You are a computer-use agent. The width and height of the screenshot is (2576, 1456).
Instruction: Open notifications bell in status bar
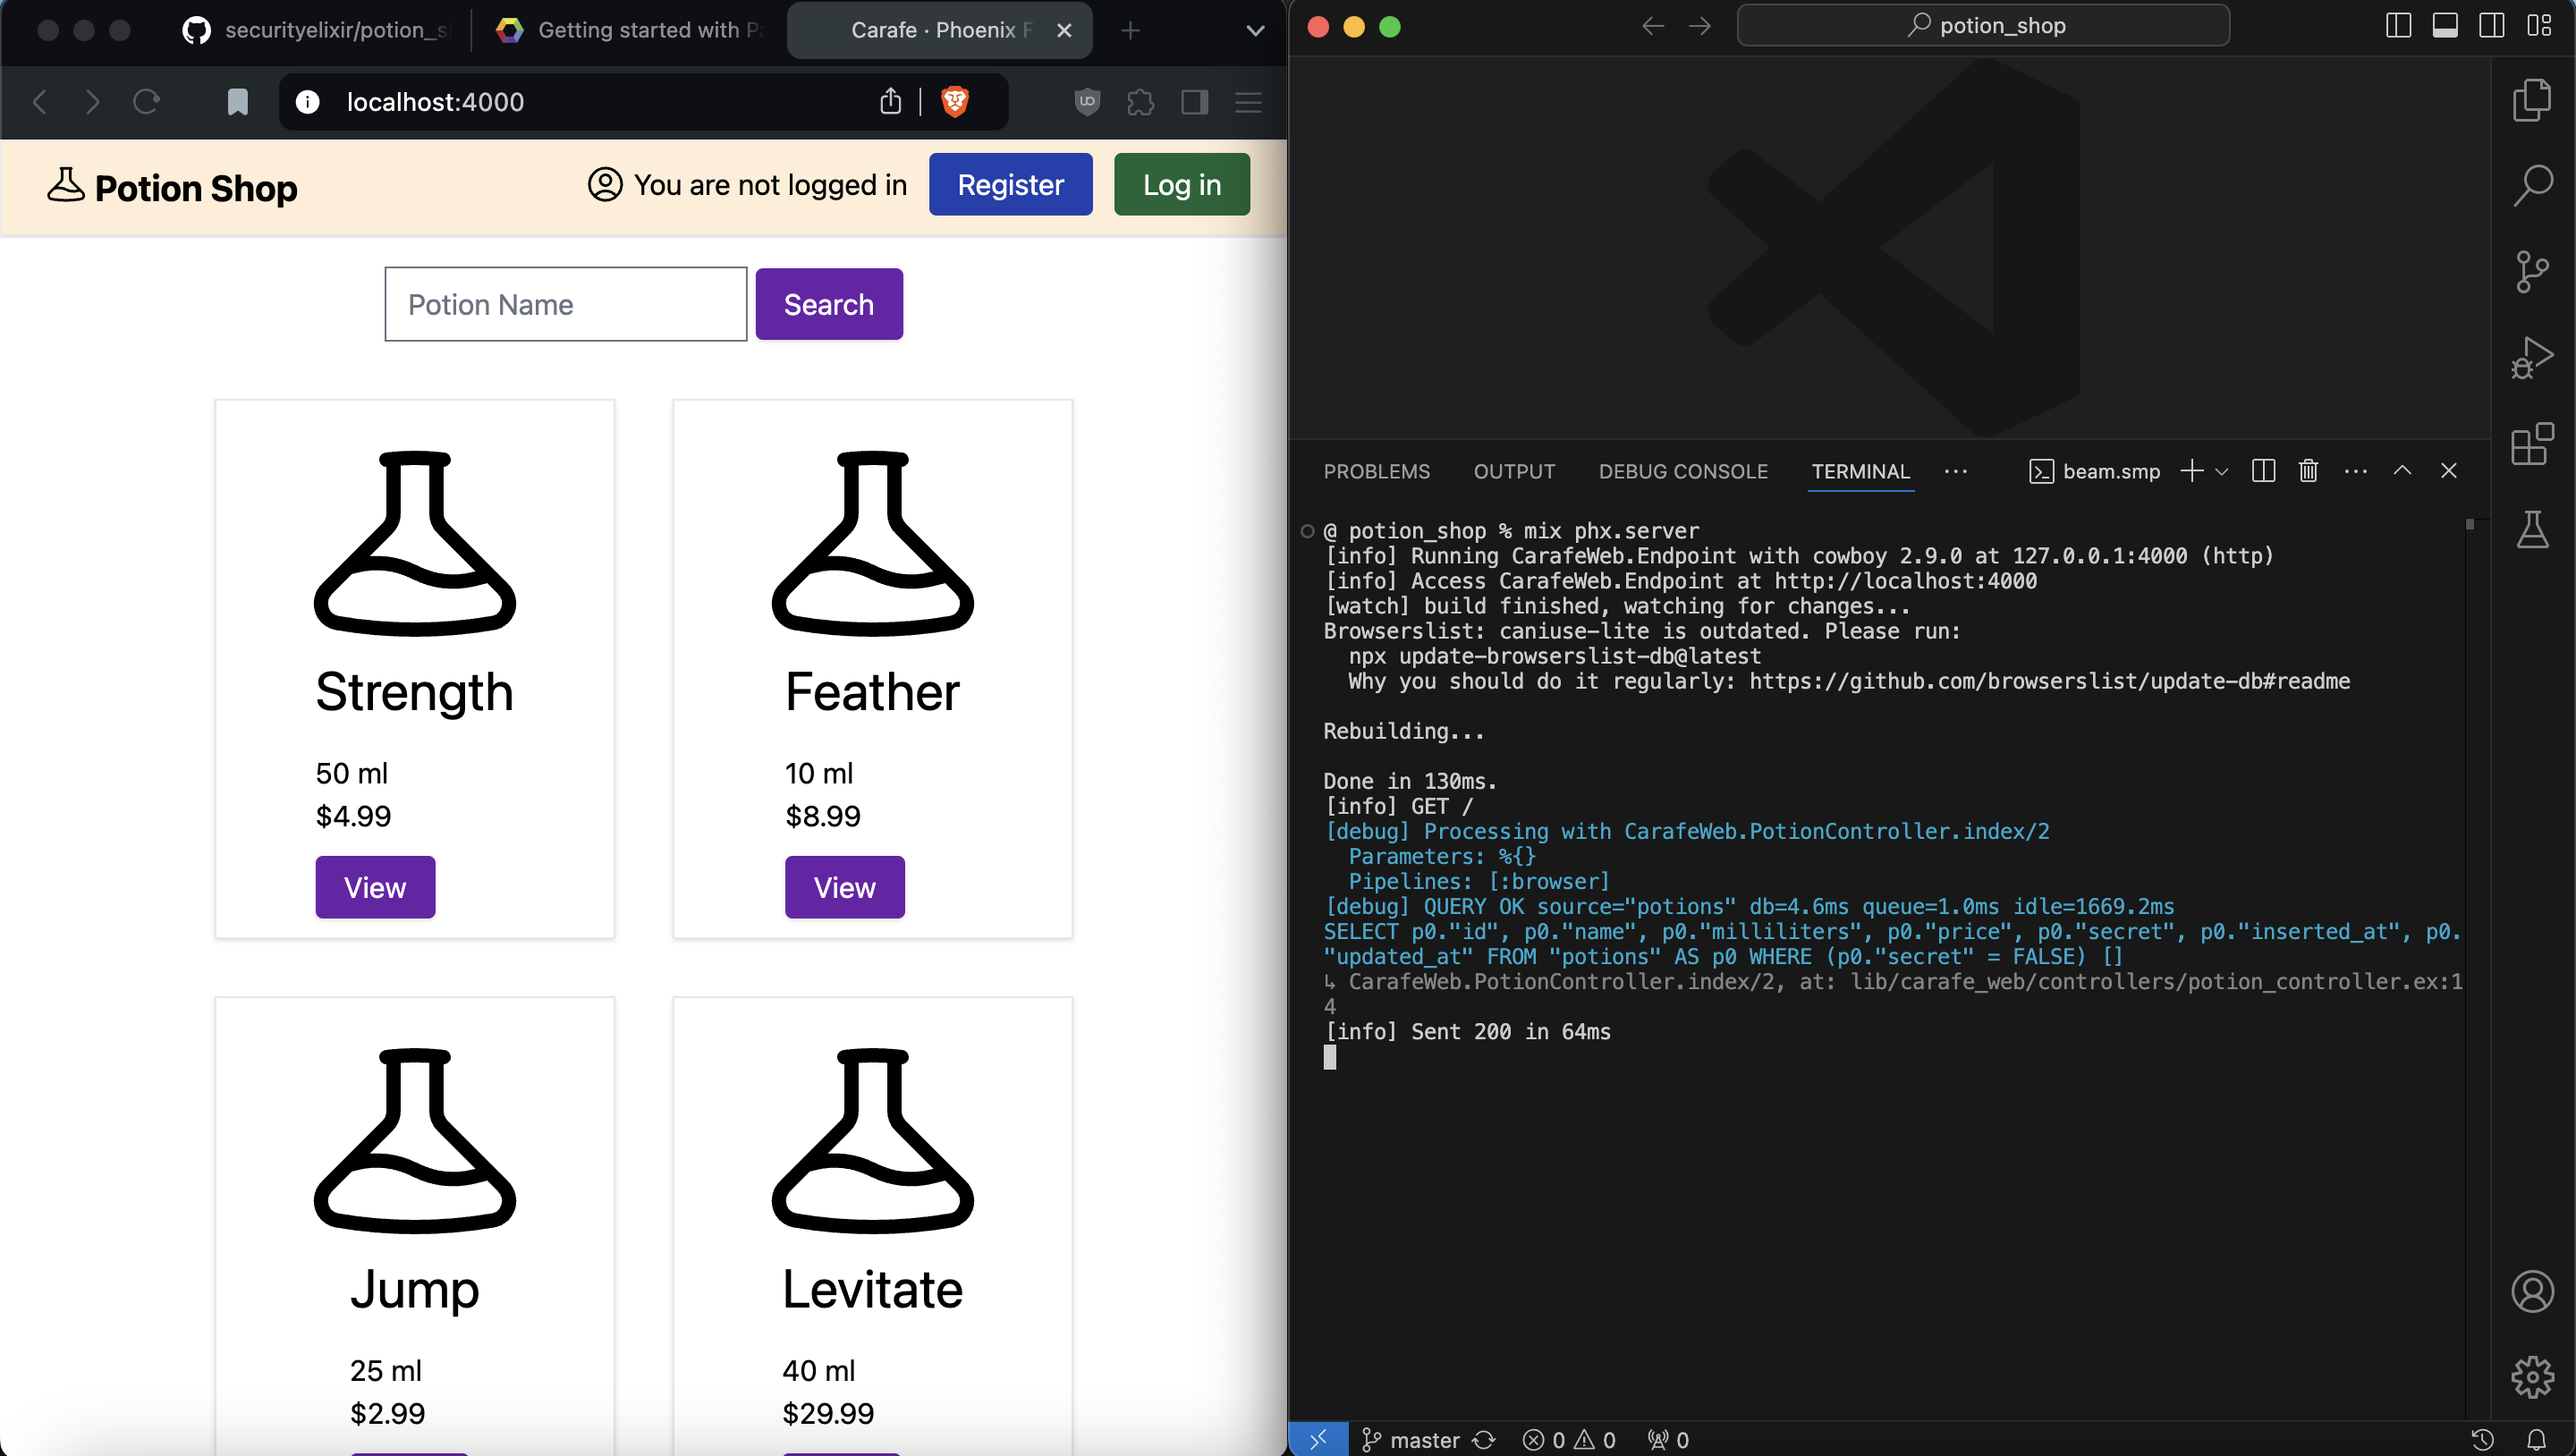pyautogui.click(x=2537, y=1439)
